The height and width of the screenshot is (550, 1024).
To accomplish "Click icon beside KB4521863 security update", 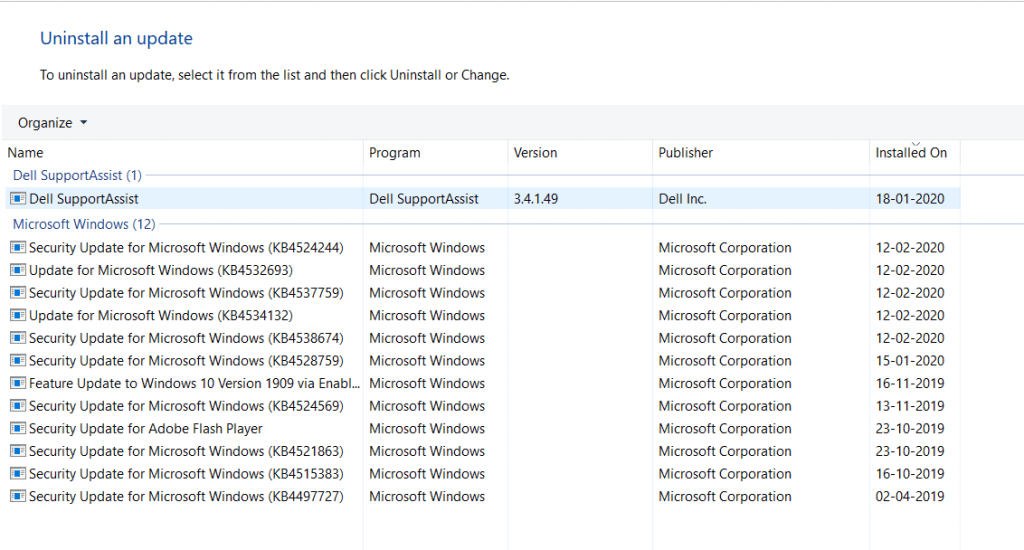I will tap(18, 451).
